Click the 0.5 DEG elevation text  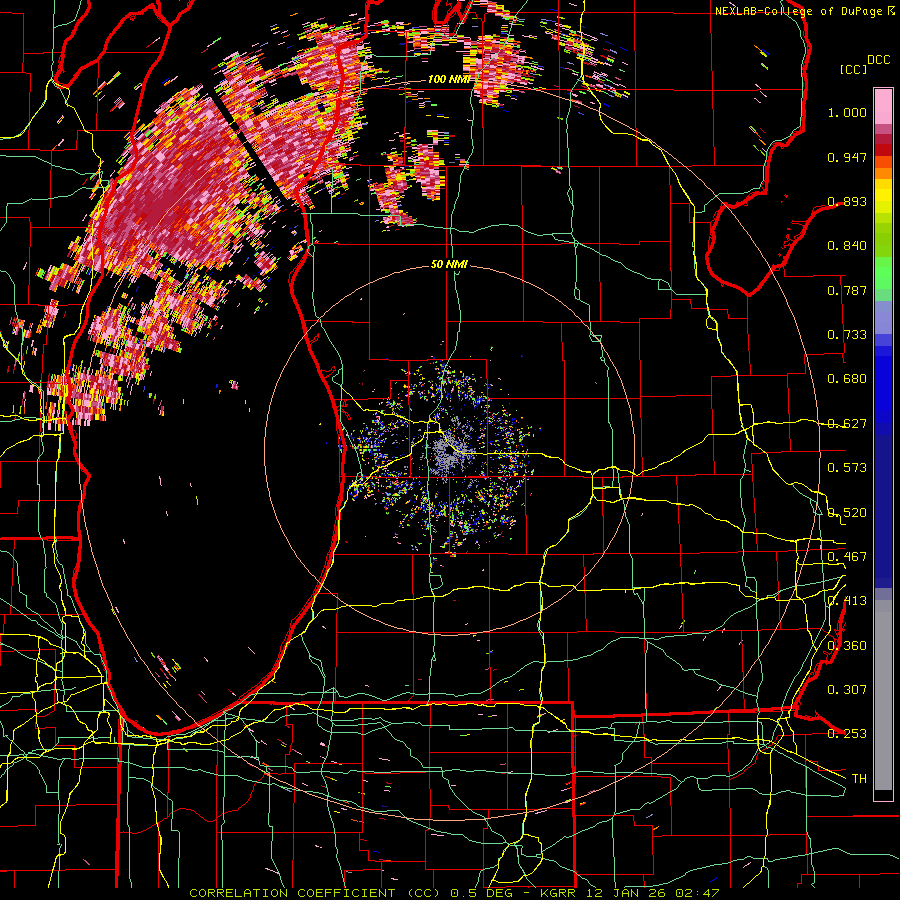coord(481,893)
